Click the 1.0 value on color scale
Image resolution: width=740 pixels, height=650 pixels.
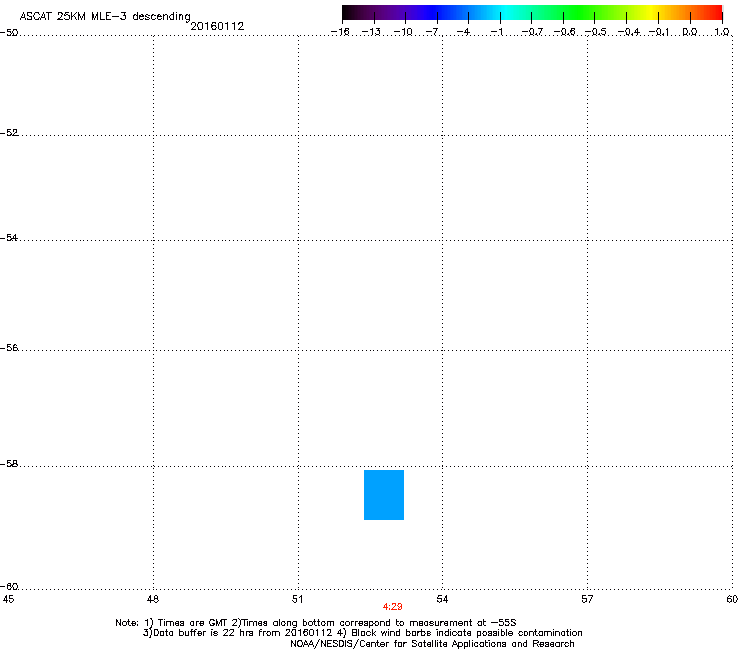722,32
